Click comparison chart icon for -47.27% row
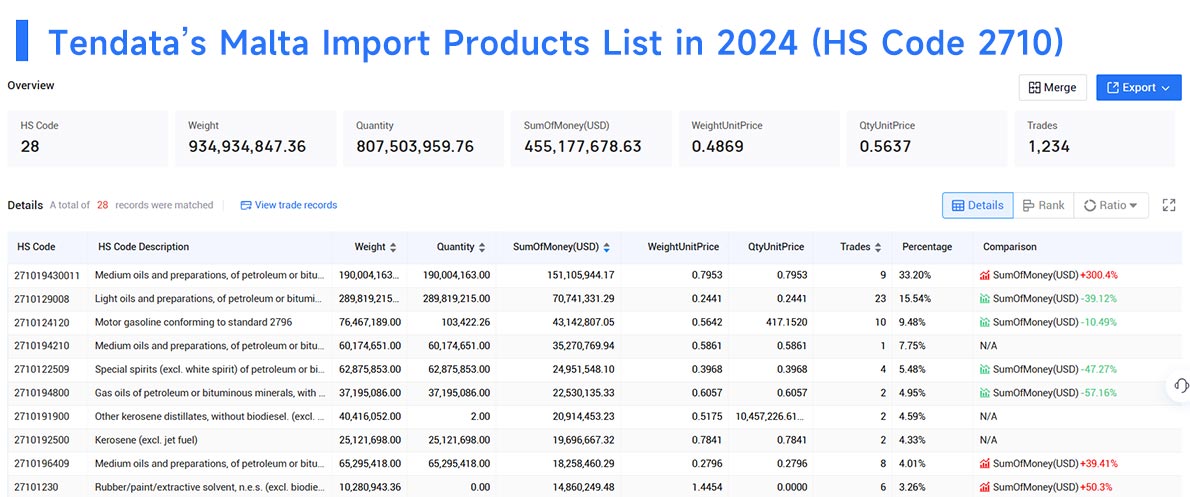 point(985,369)
